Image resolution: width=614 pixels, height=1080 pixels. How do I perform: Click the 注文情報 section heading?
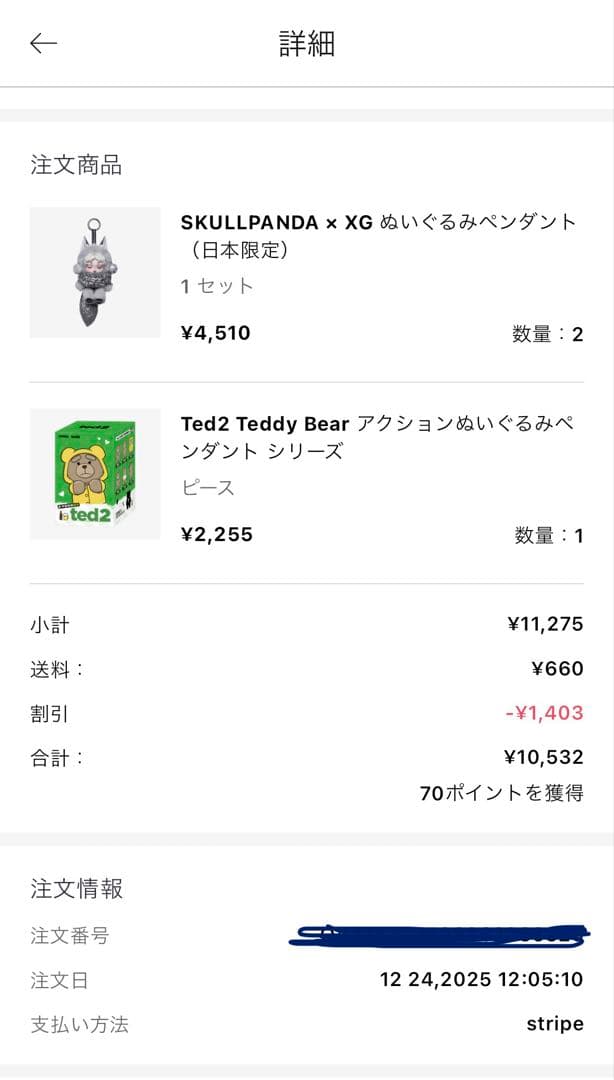[x=76, y=888]
